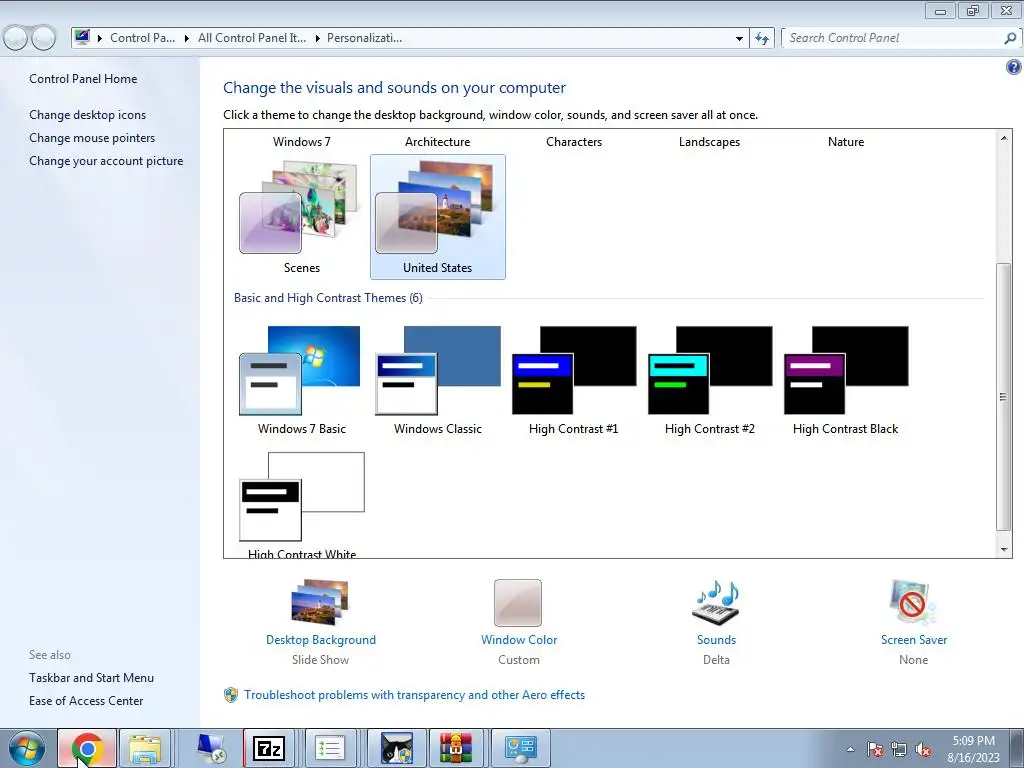Open the Window Color swatch
1024x768 pixels.
click(x=518, y=603)
